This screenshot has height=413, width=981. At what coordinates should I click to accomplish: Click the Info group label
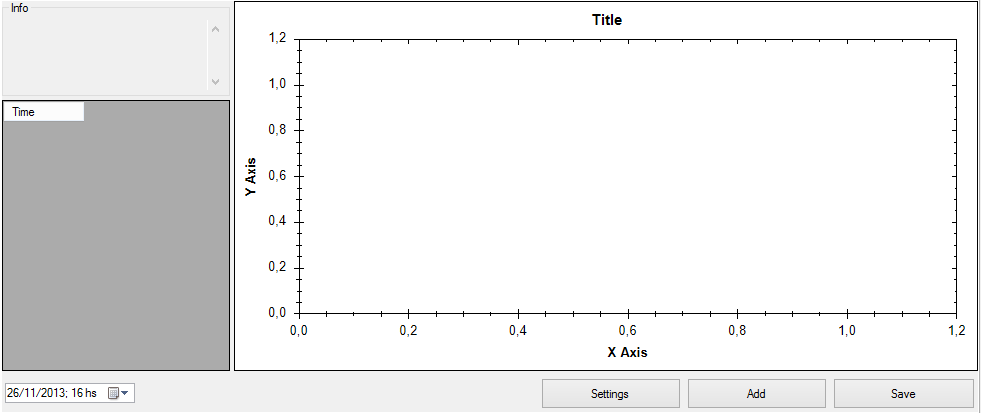[x=19, y=8]
